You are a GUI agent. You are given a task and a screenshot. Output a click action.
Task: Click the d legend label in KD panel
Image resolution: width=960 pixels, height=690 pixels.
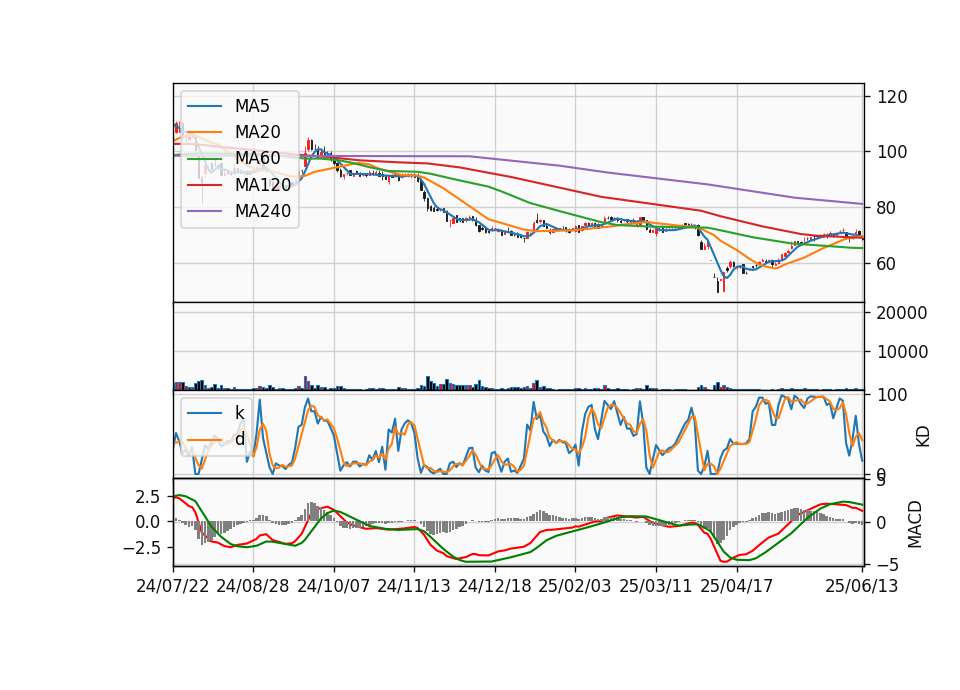[240, 438]
